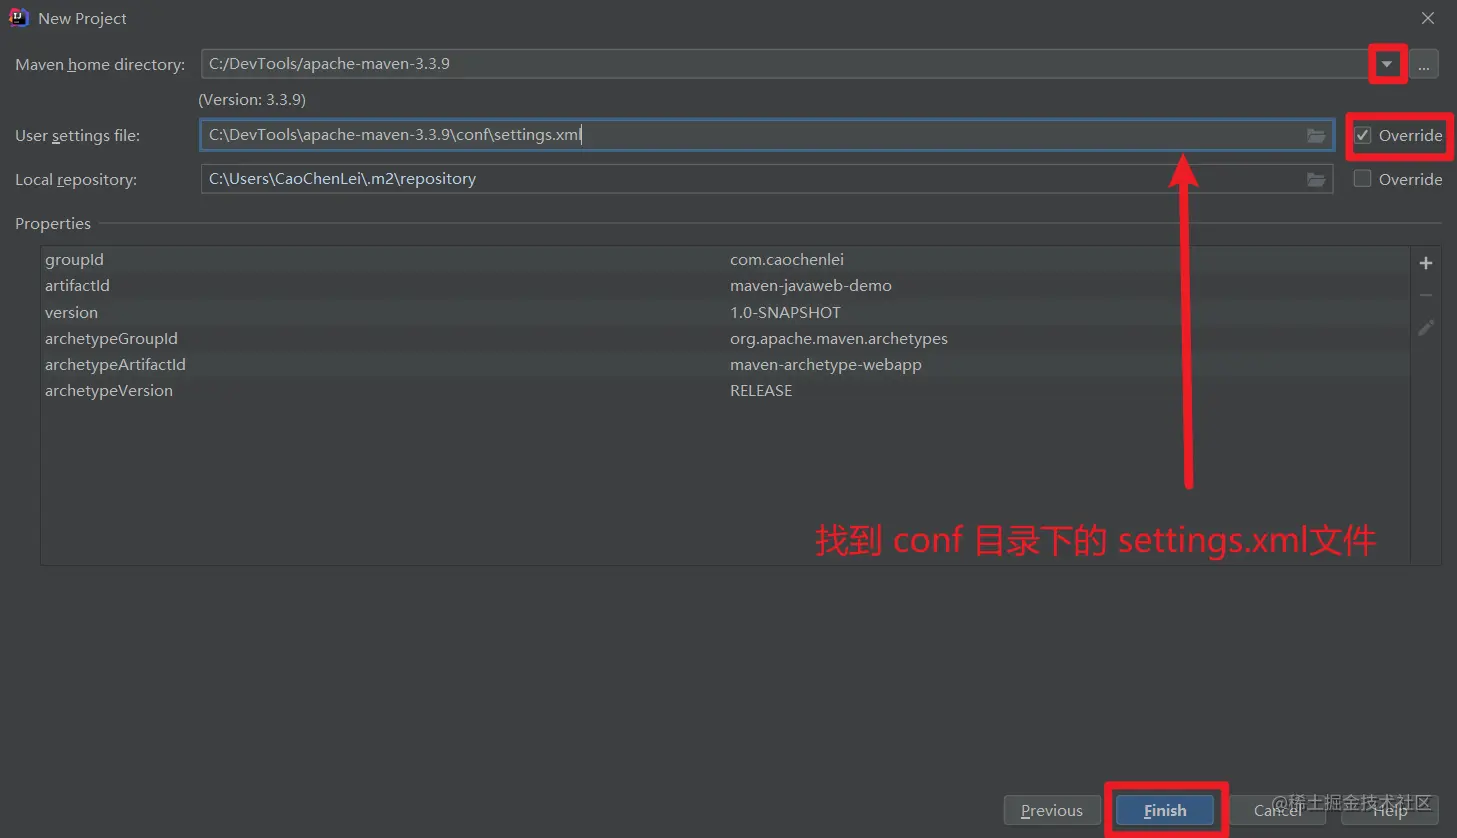Open the Maven home directory dropdown arrow
1457x838 pixels.
click(1387, 64)
